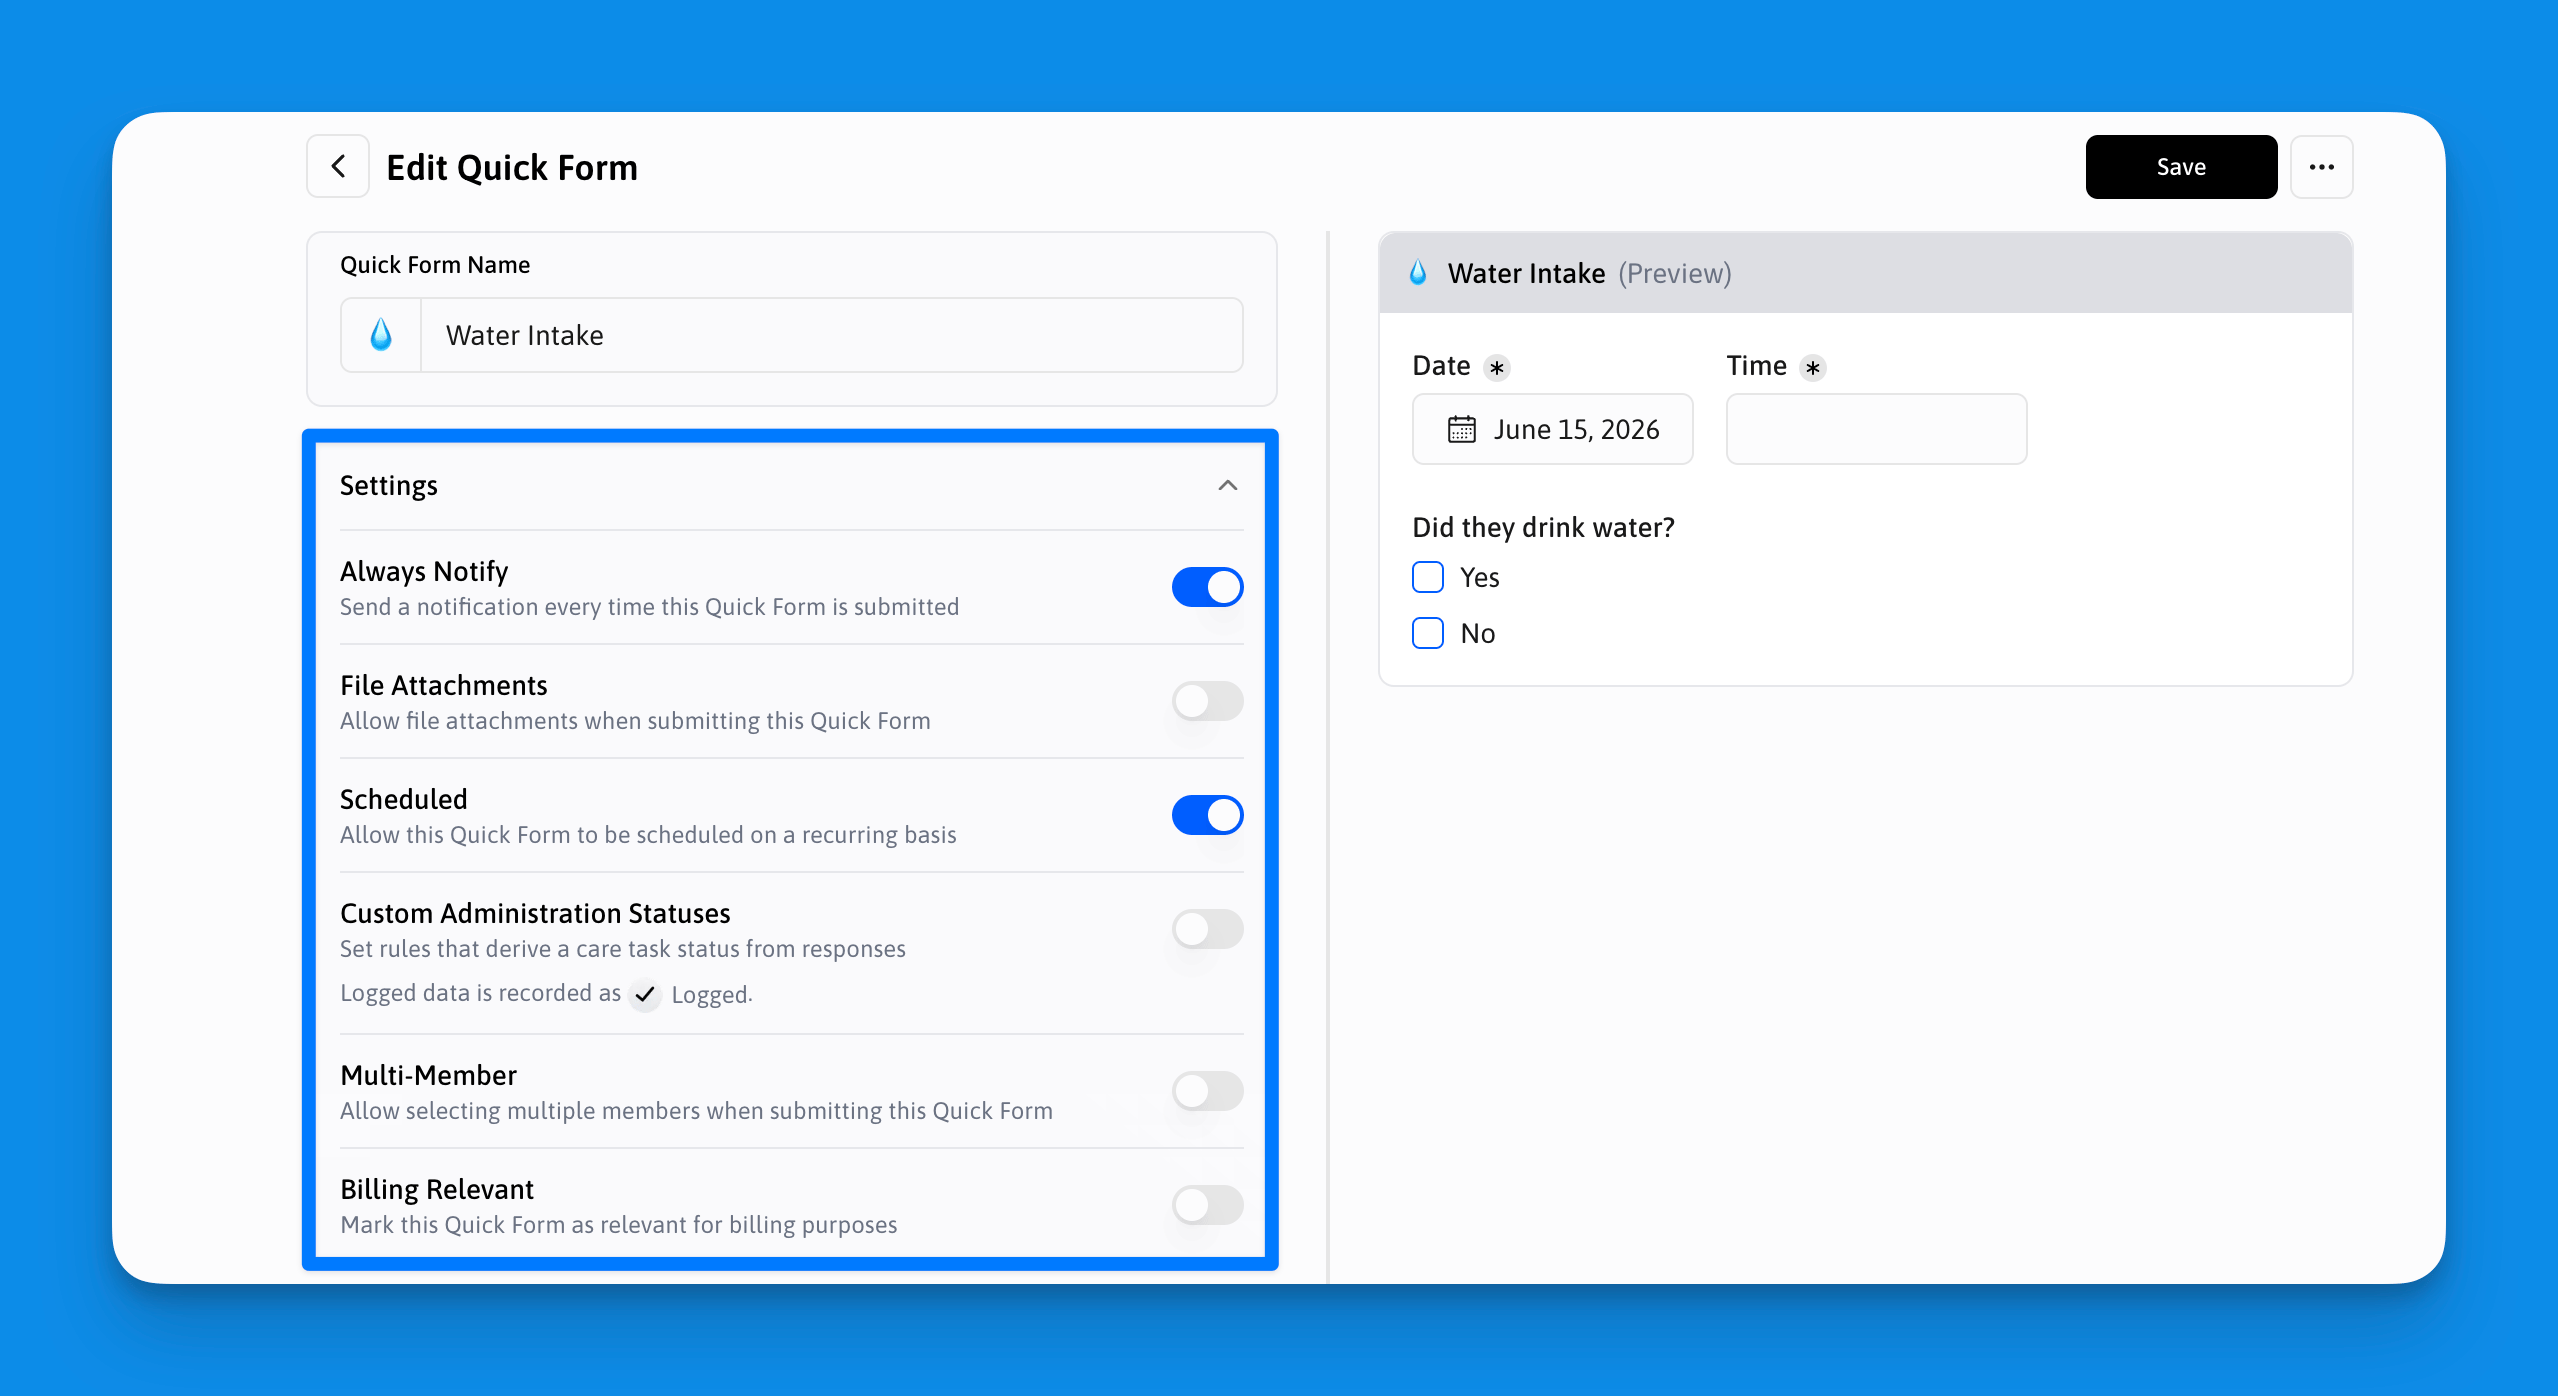Click the Billing Relevant label

click(437, 1189)
